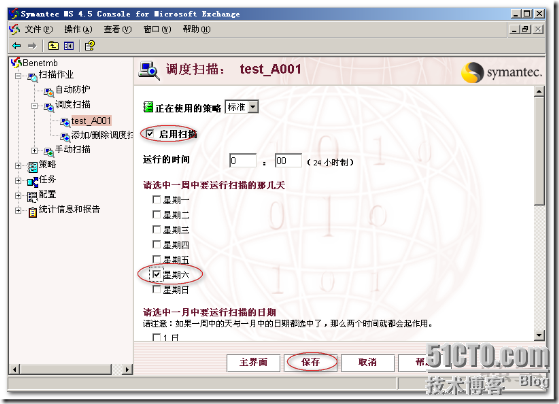
Task: Collapse the 调度扫描 tree node
Action: (x=35, y=106)
